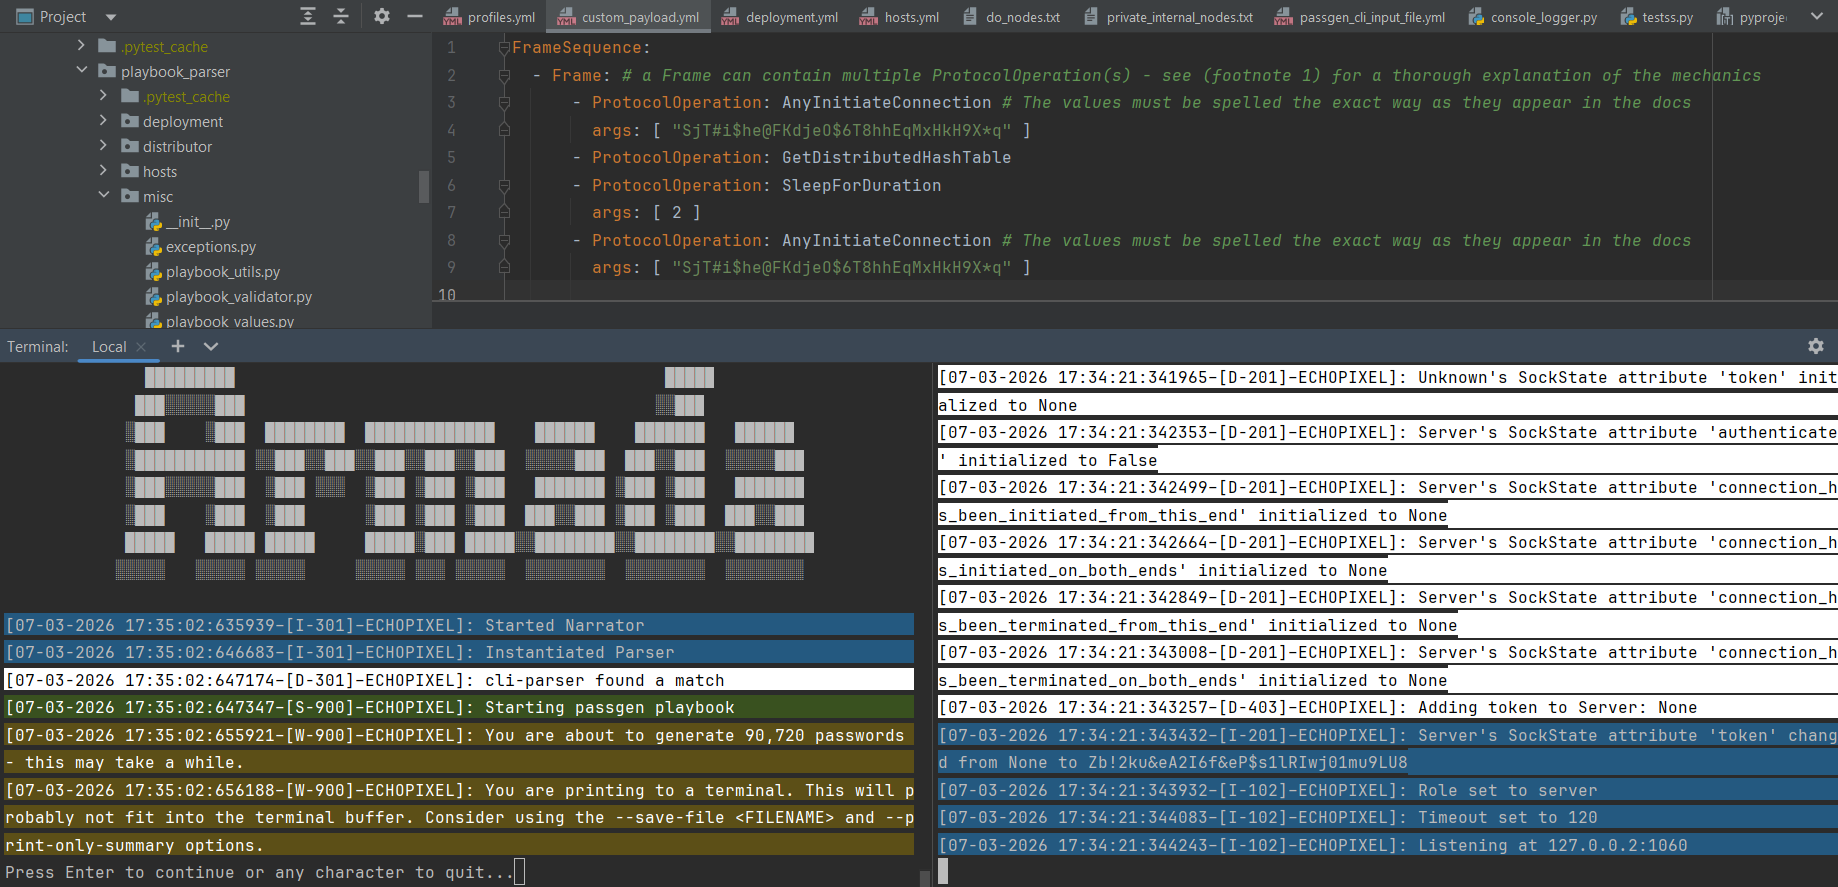Toggle fold marker beside SleepForDuration line
This screenshot has height=887, width=1838.
coord(504,186)
